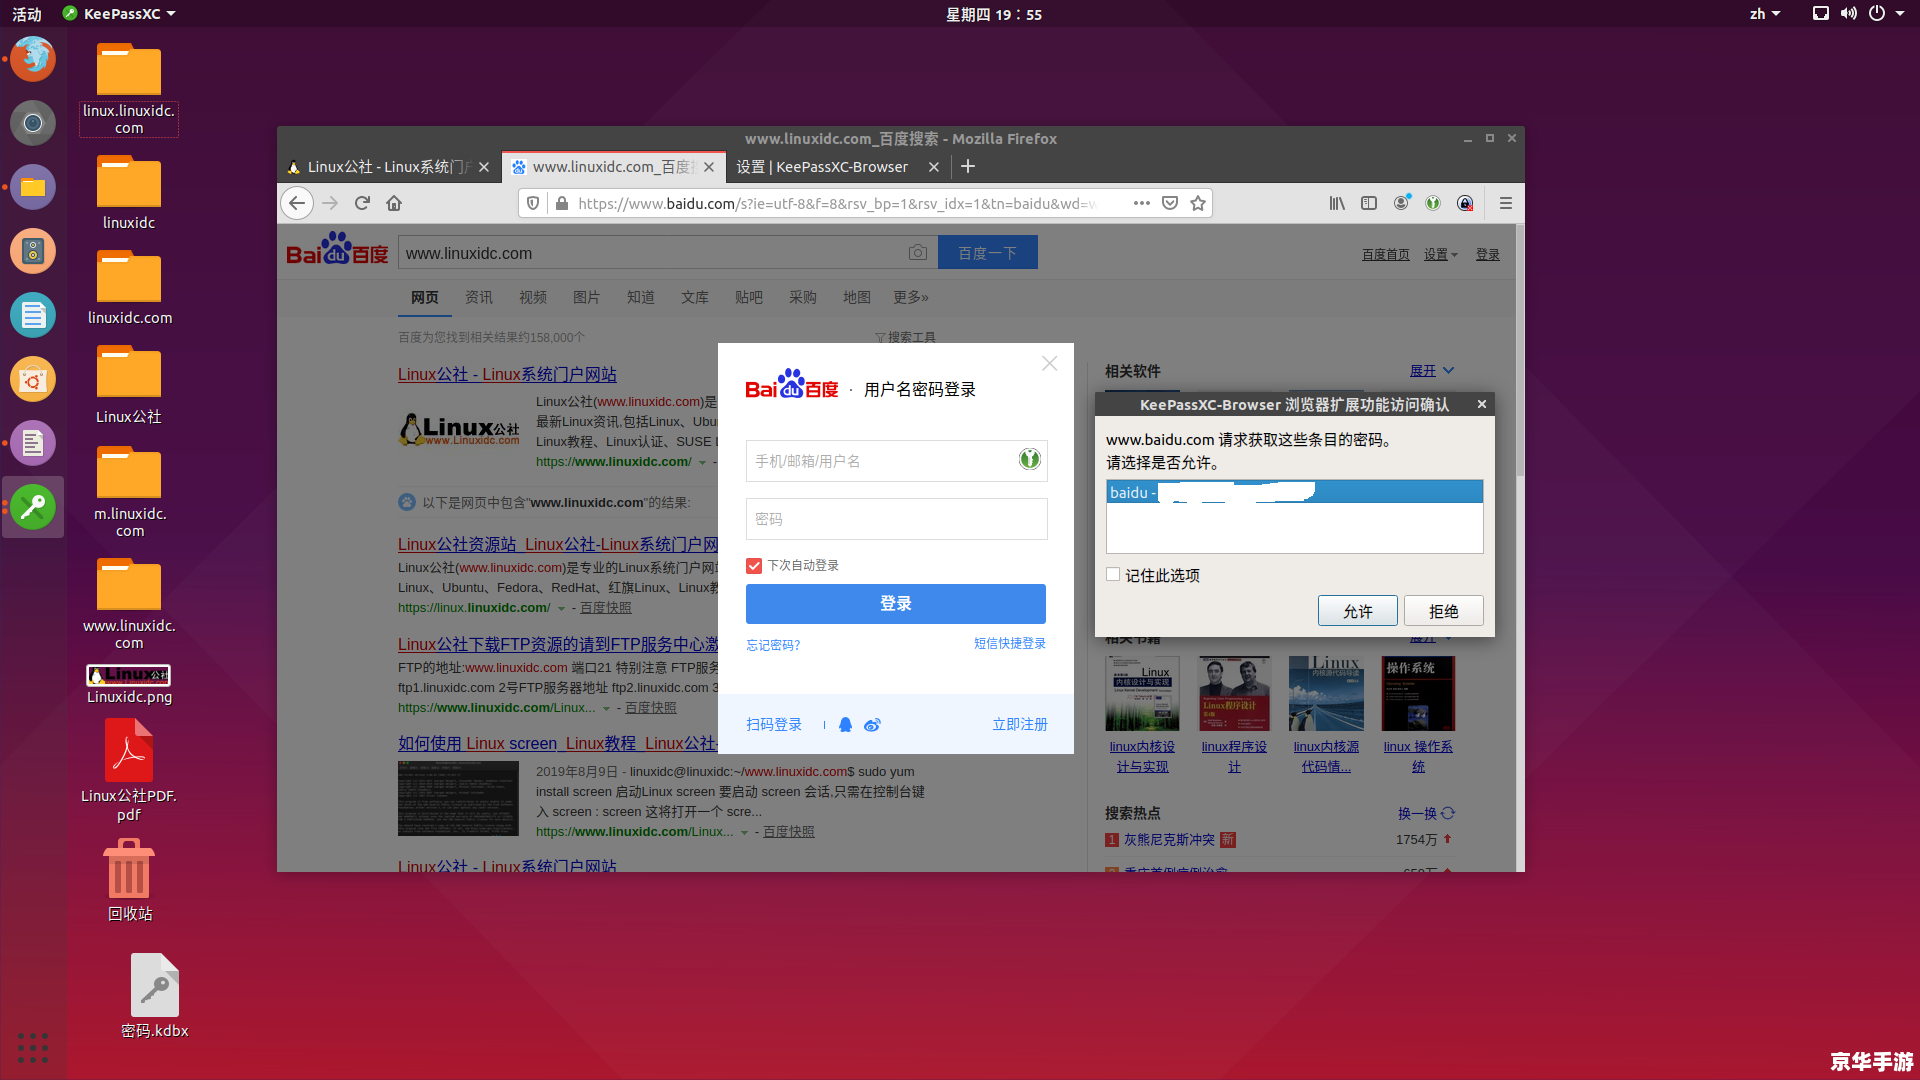Show Firefox sidebars toolbar icon
This screenshot has width=1920, height=1080.
pyautogui.click(x=1369, y=203)
